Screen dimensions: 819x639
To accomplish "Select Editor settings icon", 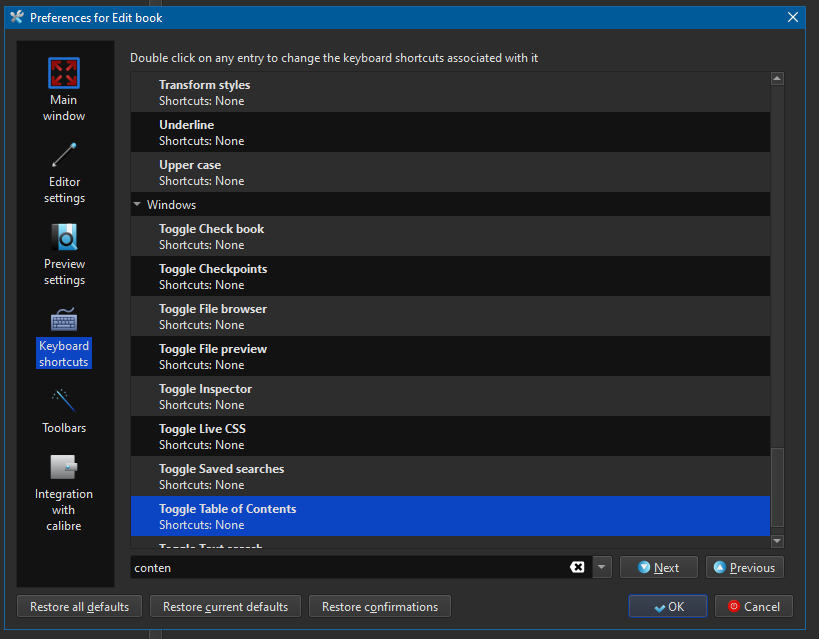I will click(64, 156).
